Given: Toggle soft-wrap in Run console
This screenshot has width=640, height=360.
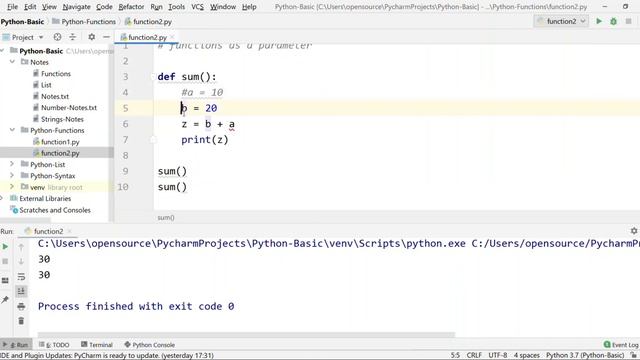Looking at the screenshot, I should click(x=21, y=277).
